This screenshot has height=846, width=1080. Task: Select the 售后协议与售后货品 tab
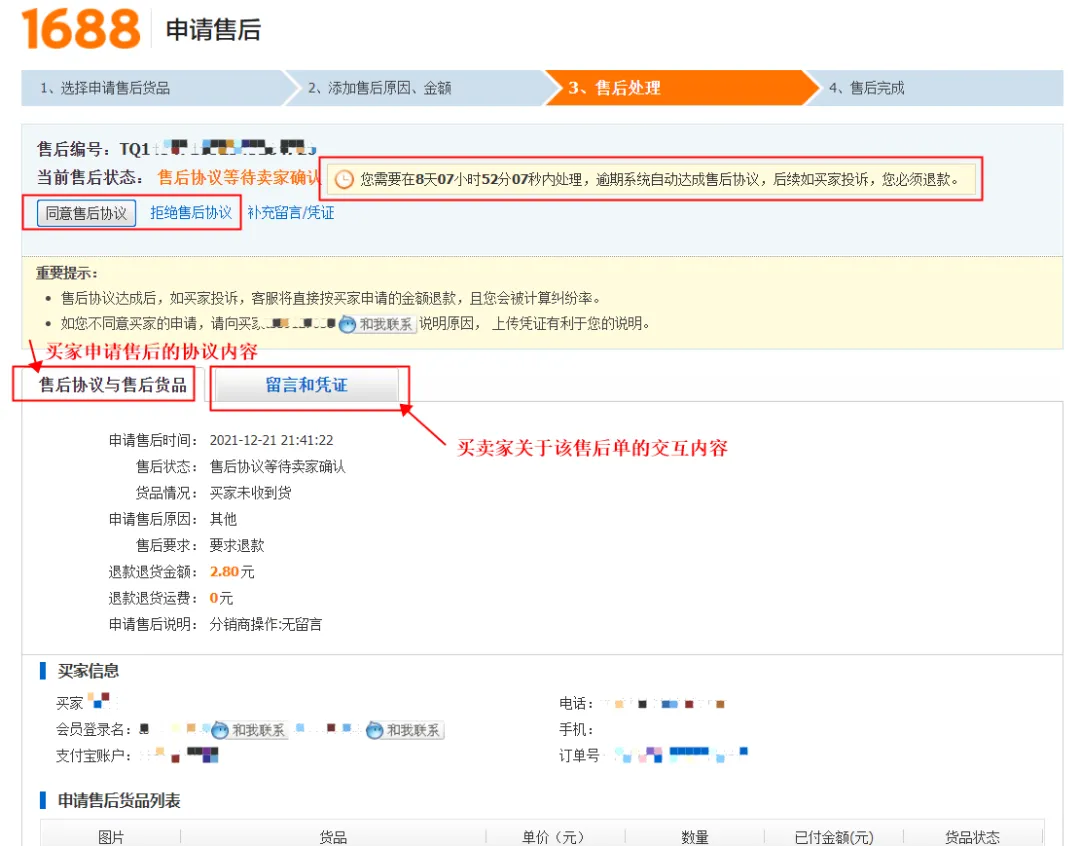113,385
